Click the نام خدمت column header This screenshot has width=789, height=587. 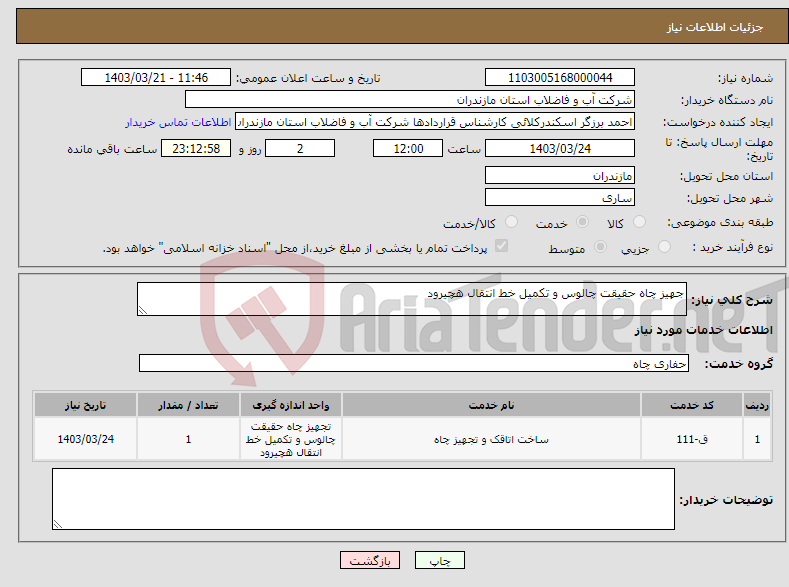pyautogui.click(x=491, y=405)
